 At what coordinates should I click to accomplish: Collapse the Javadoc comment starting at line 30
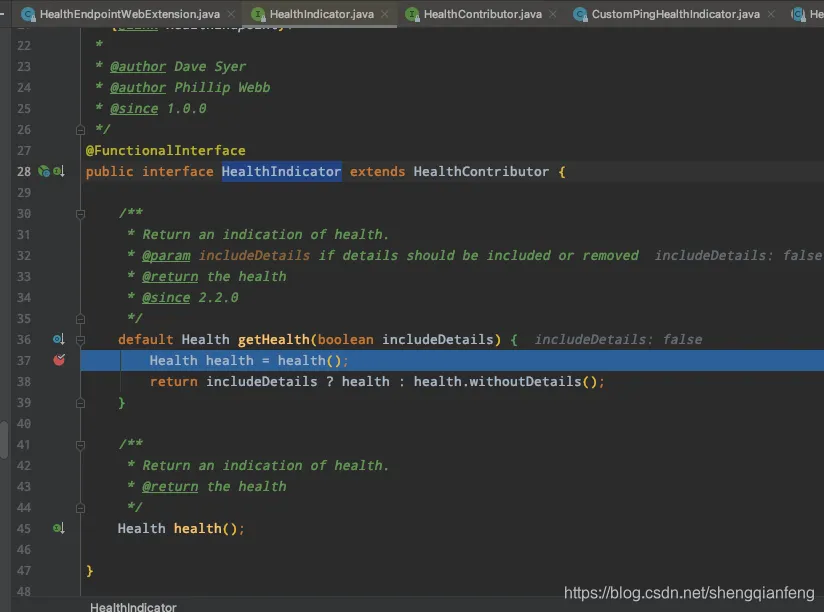click(x=80, y=214)
